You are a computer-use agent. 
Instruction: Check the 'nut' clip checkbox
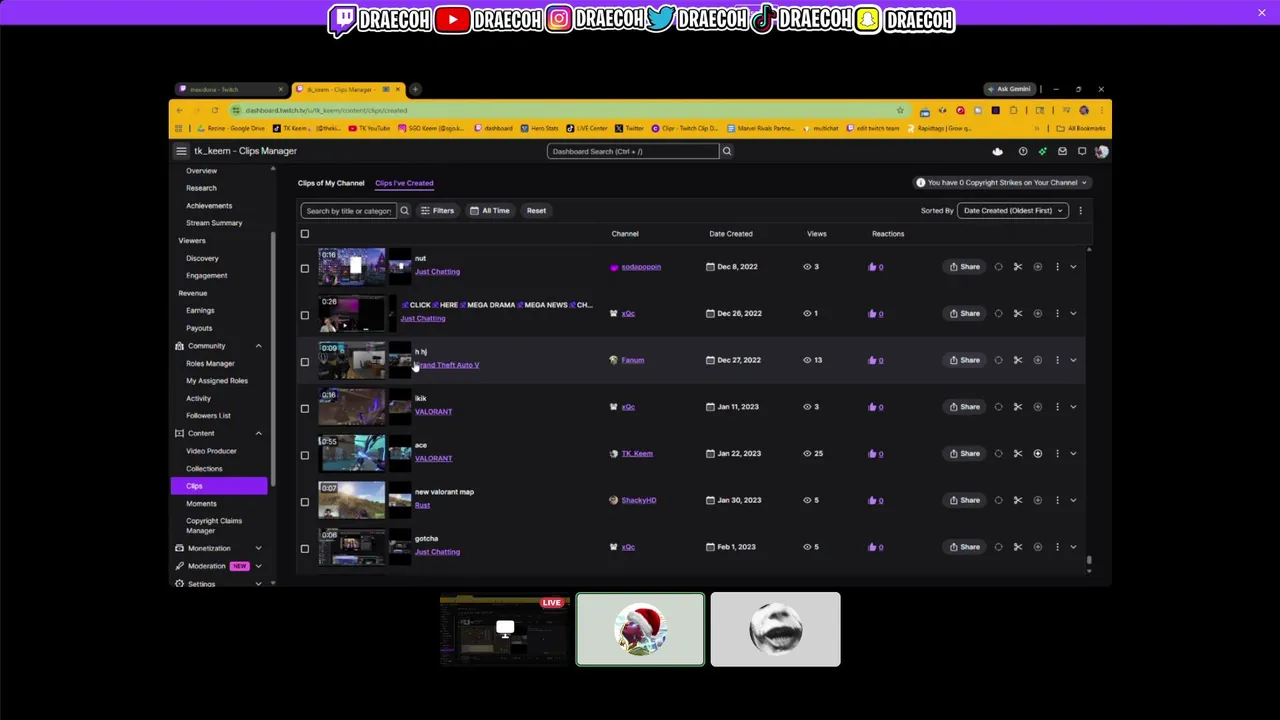tap(305, 268)
